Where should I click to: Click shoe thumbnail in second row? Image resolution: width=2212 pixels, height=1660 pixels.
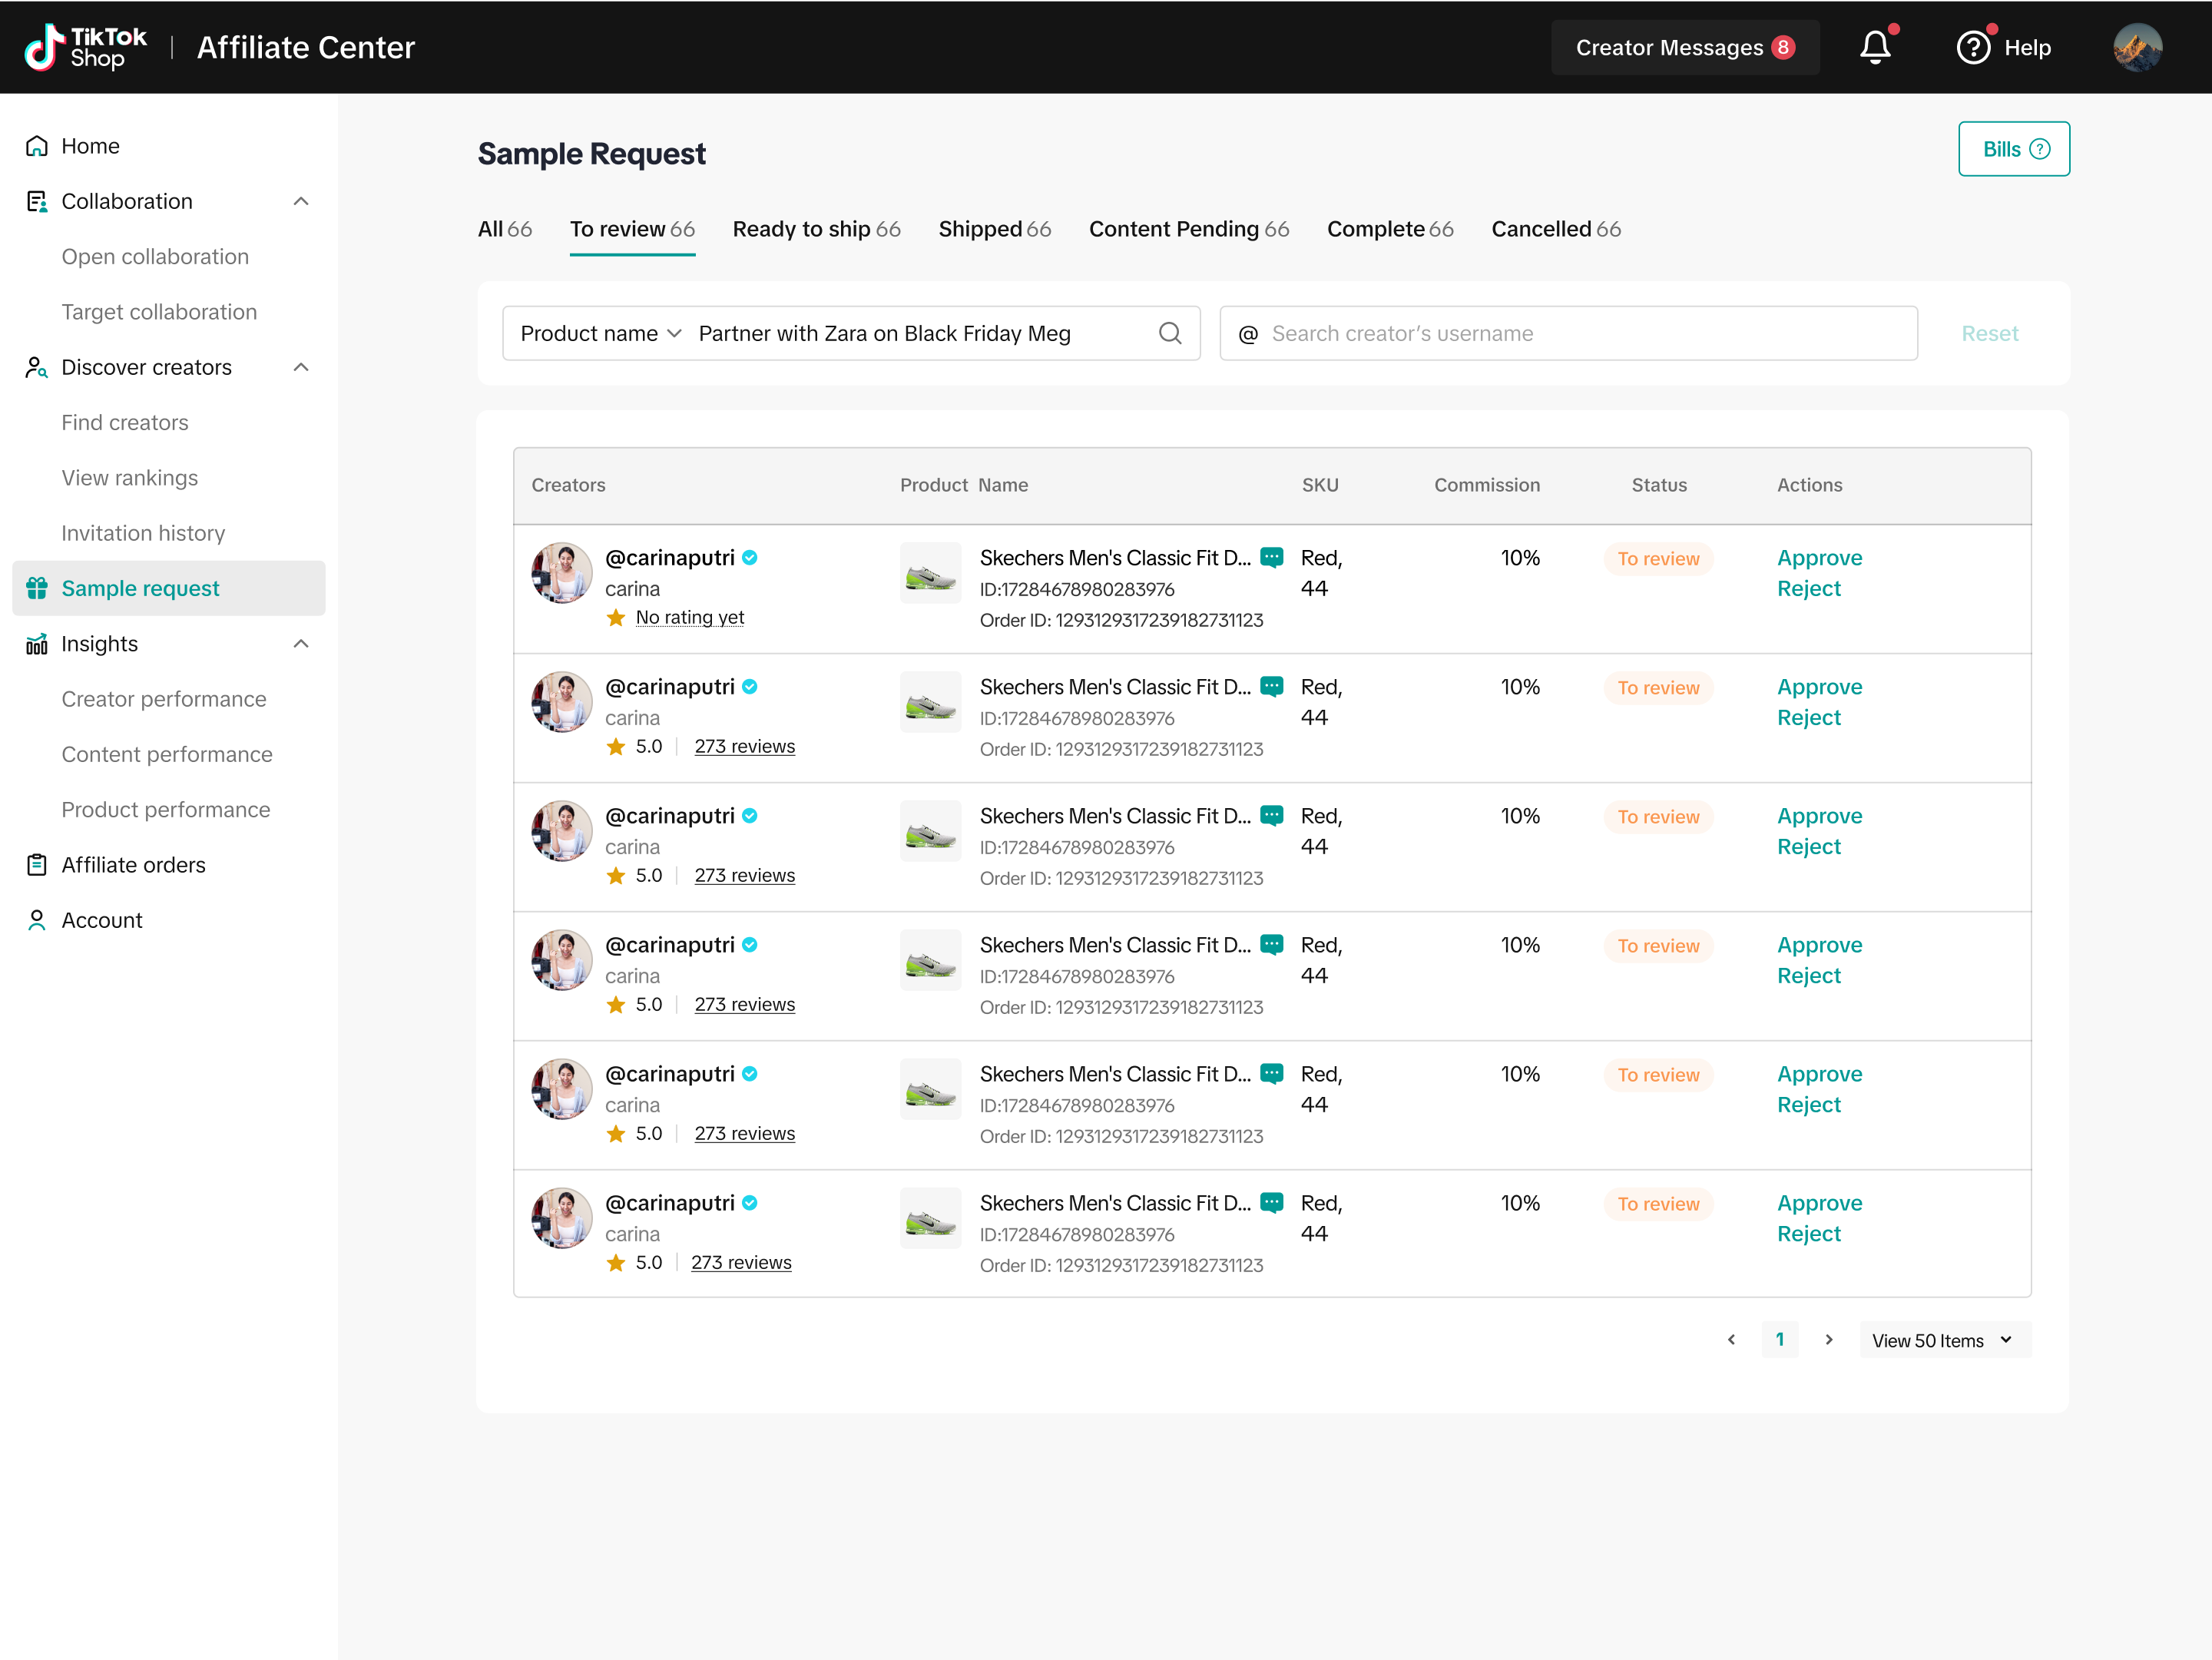click(930, 702)
